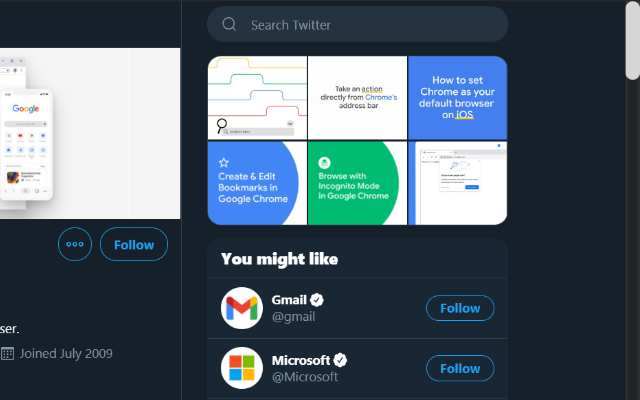Open the 'Take an action' address bar thumbnail
The image size is (640, 400).
click(x=358, y=98)
